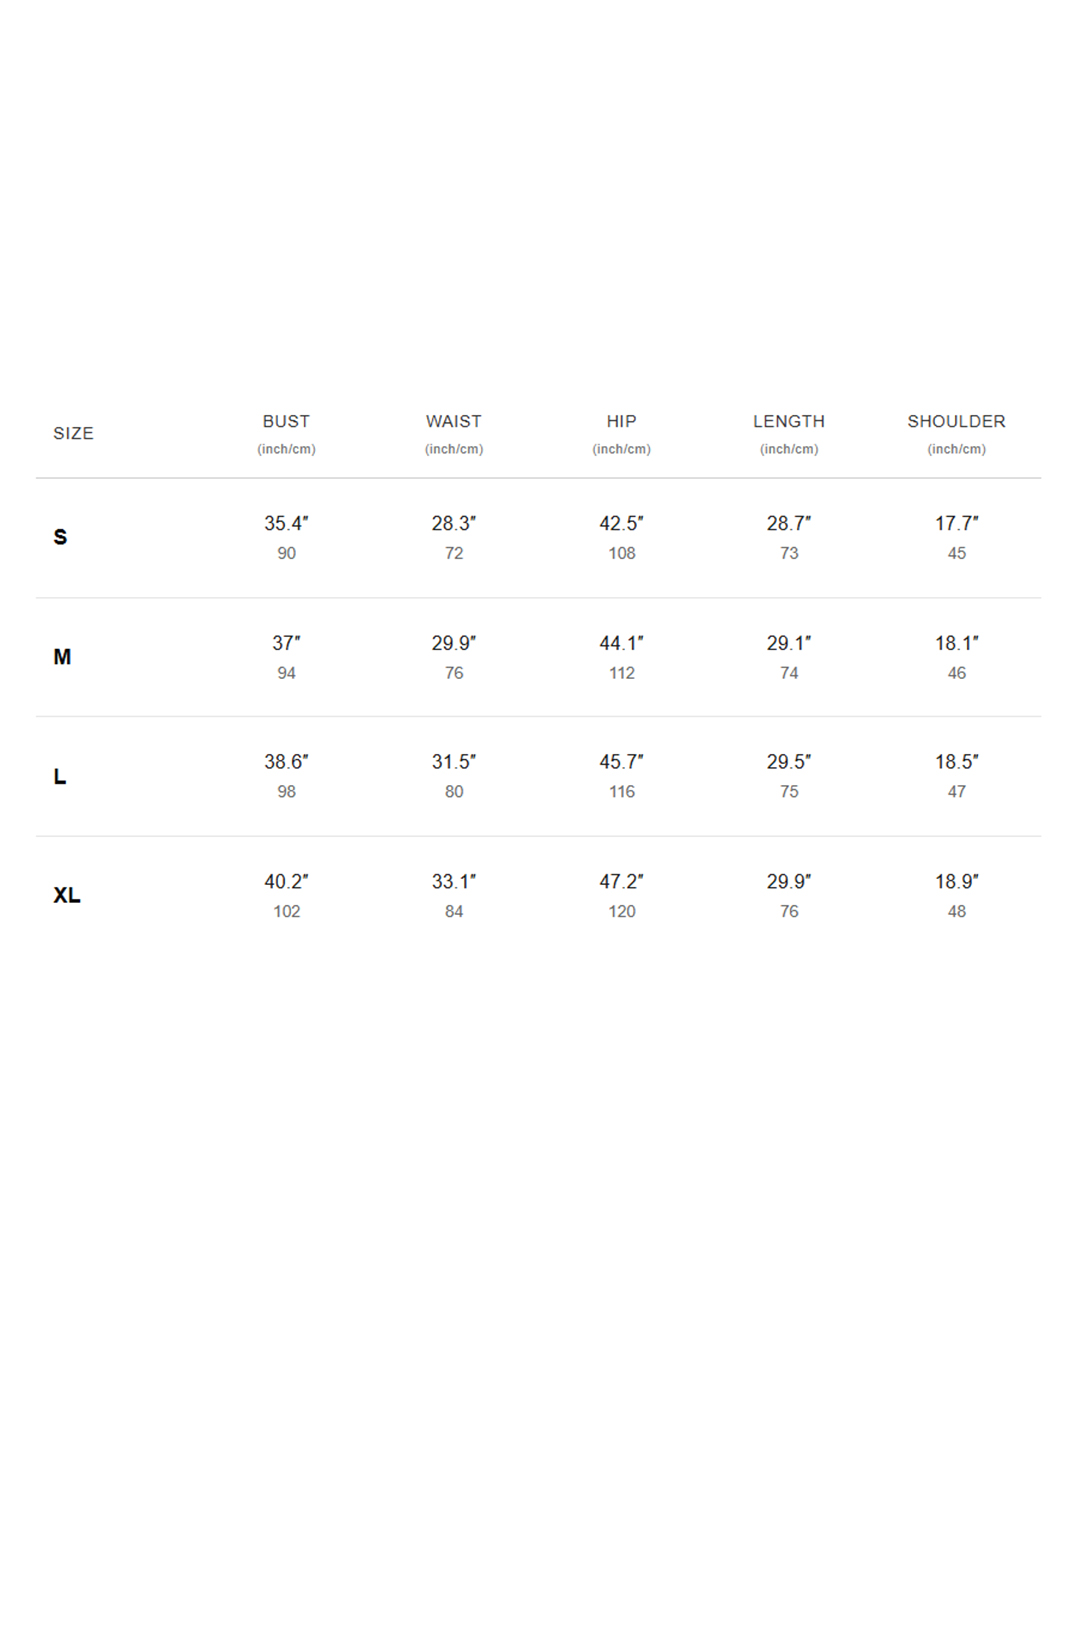This screenshot has width=1088, height=1632.
Task: Select the 80 cm waist value
Action: tap(454, 791)
